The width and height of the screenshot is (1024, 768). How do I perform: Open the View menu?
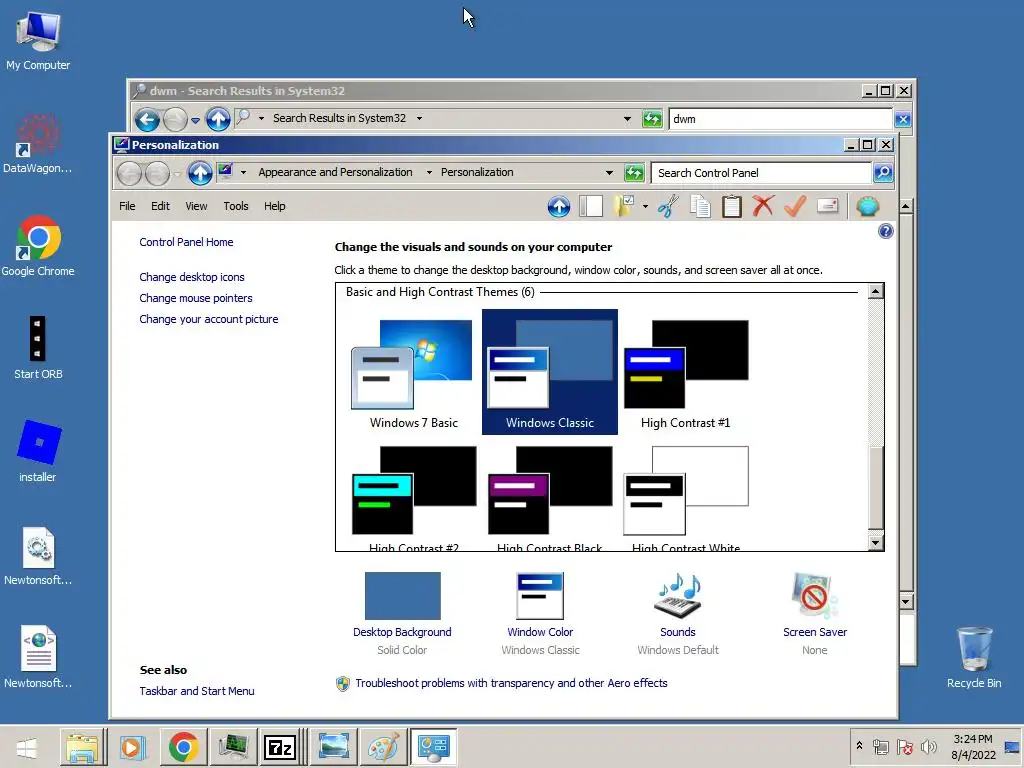tap(196, 206)
